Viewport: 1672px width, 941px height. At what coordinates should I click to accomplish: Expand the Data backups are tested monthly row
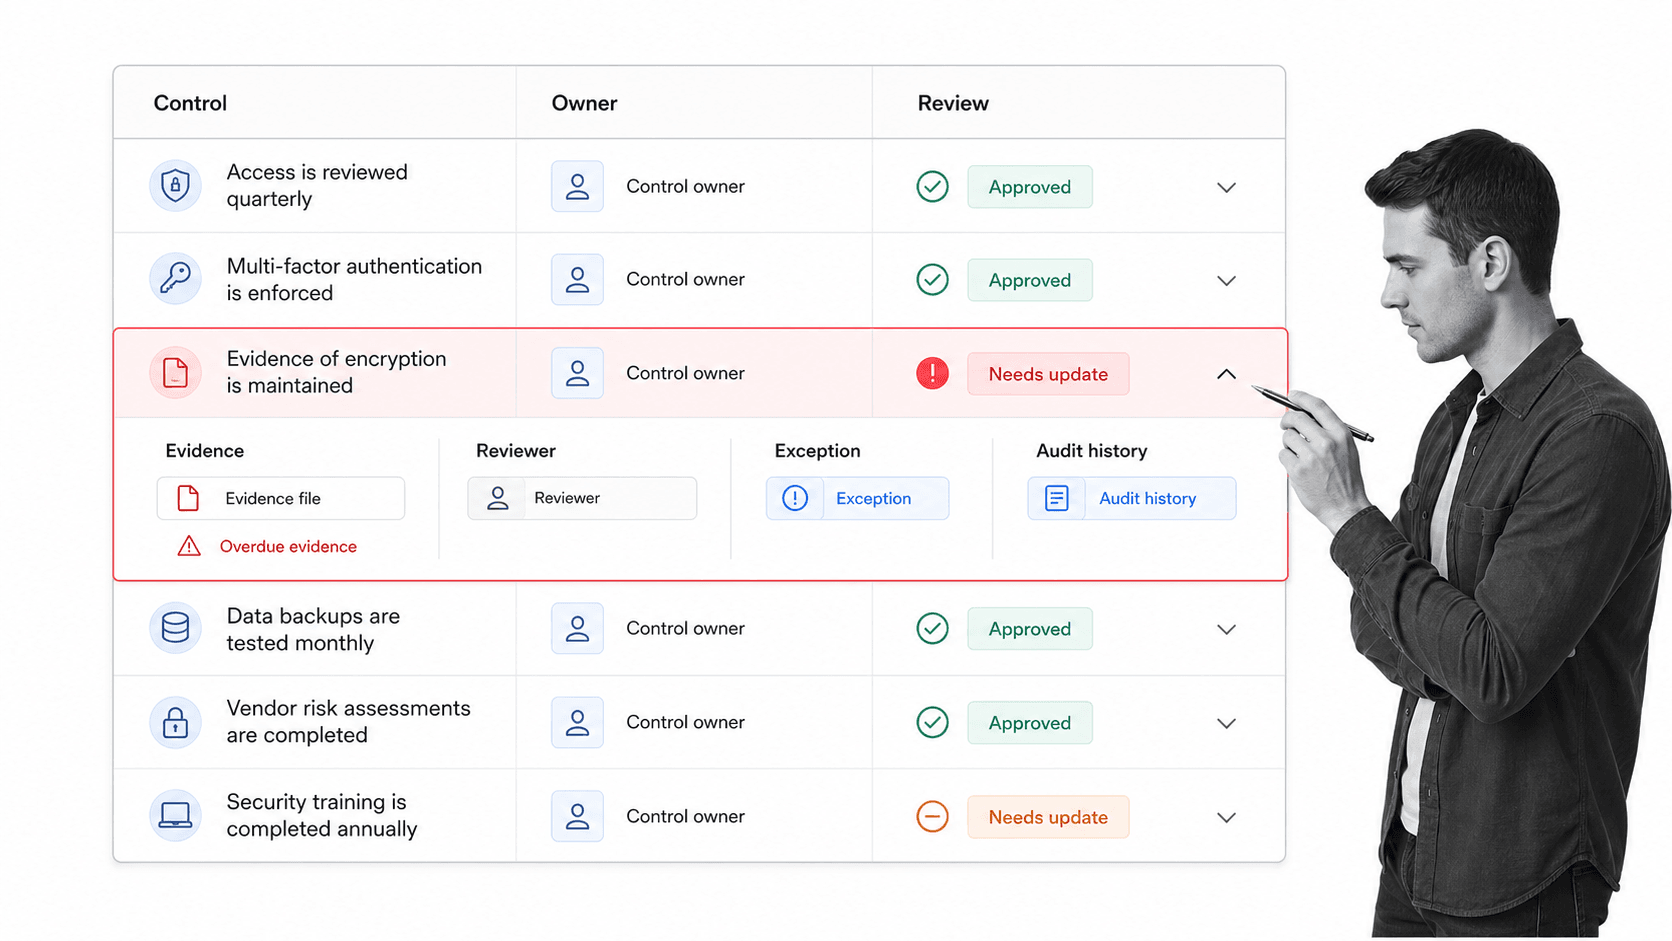tap(1226, 629)
